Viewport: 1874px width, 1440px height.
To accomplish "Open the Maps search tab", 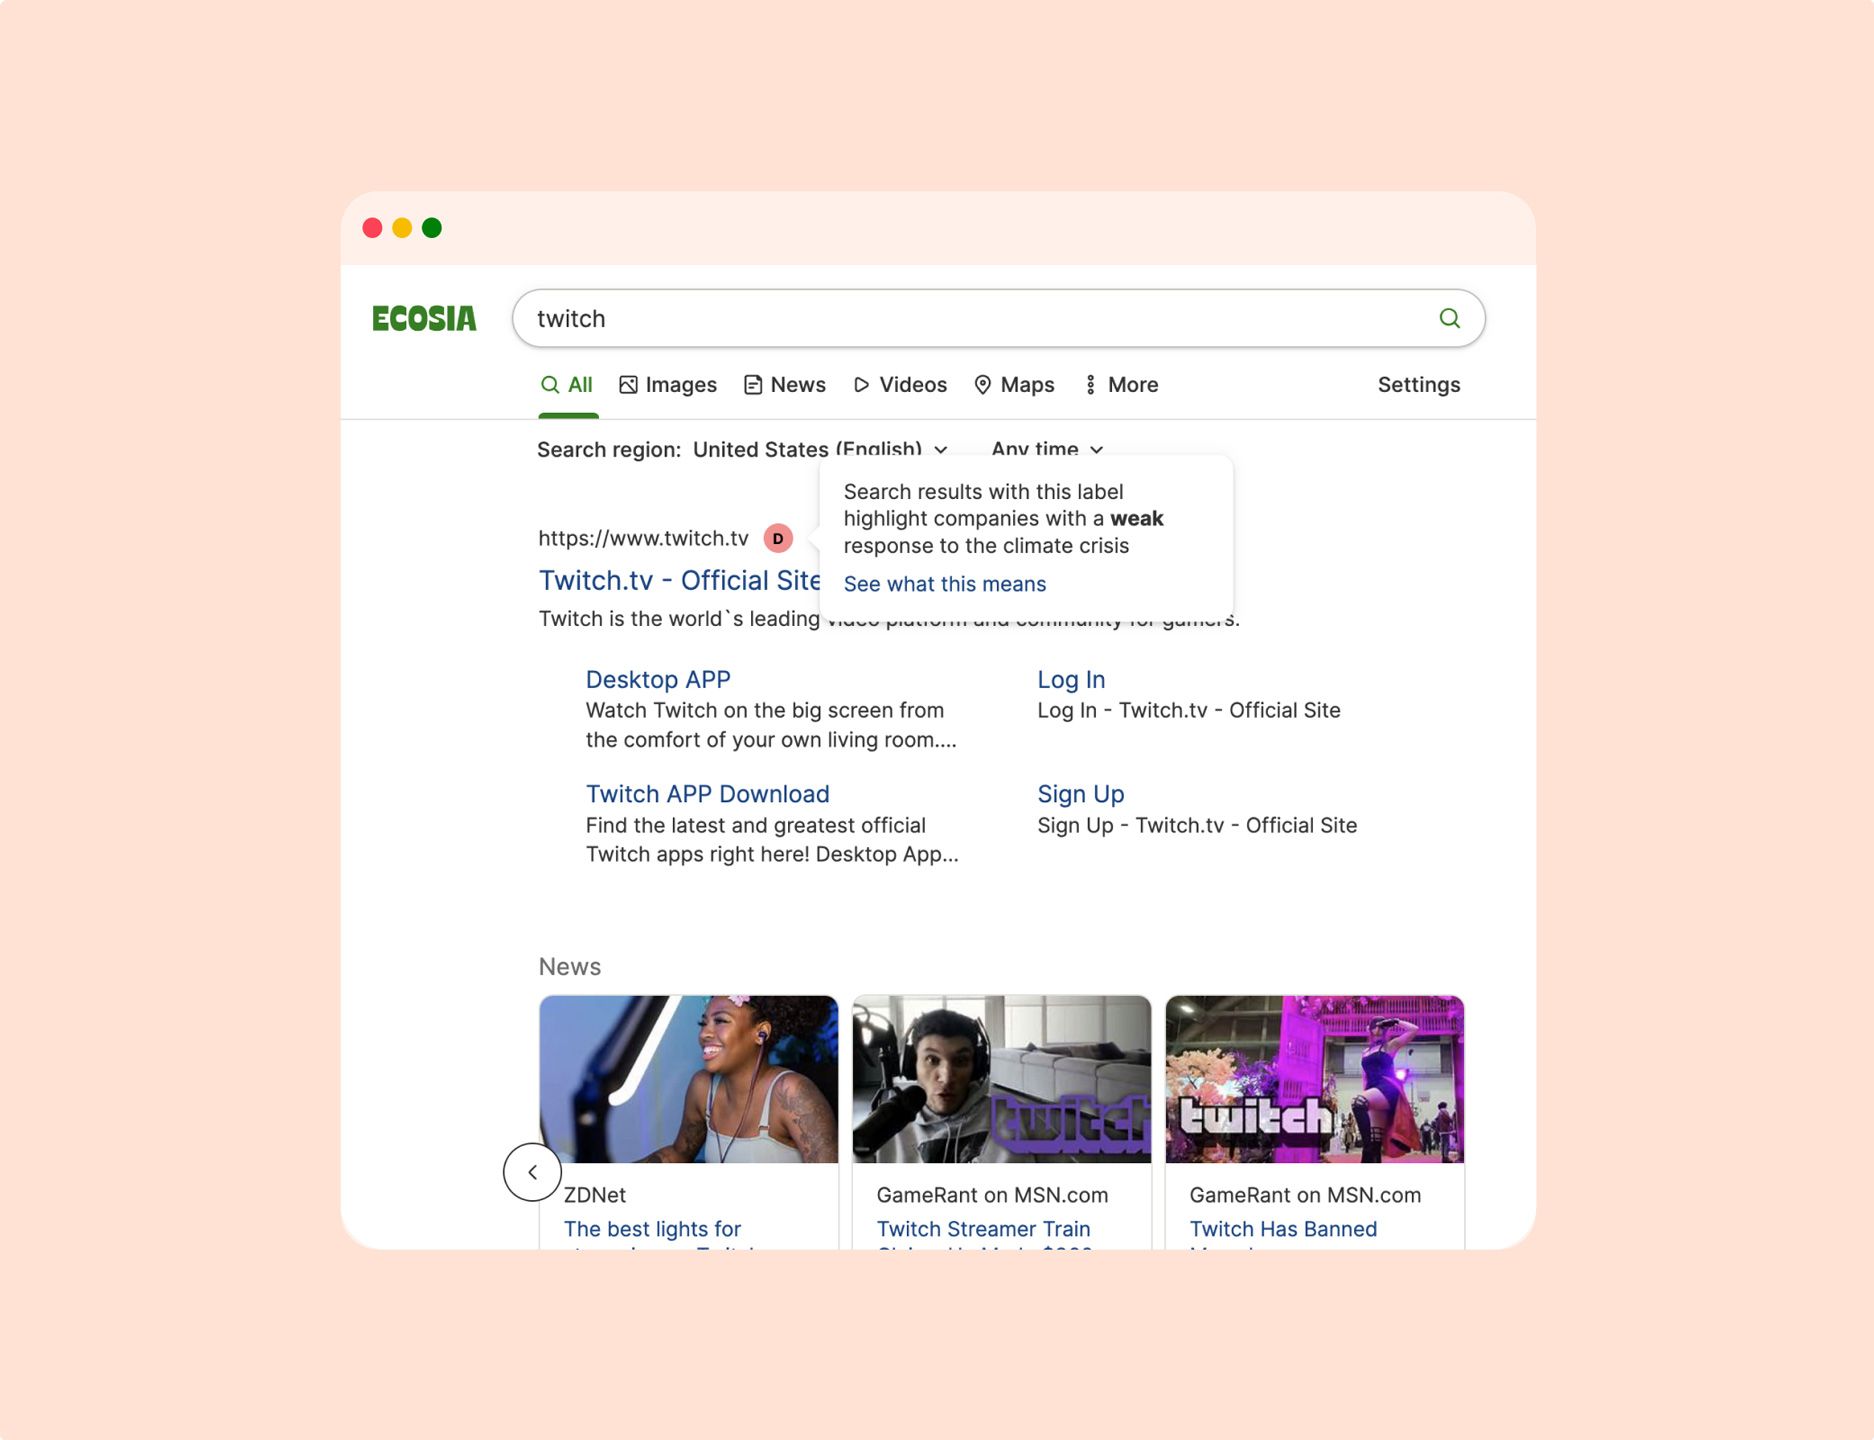I will coord(1014,385).
